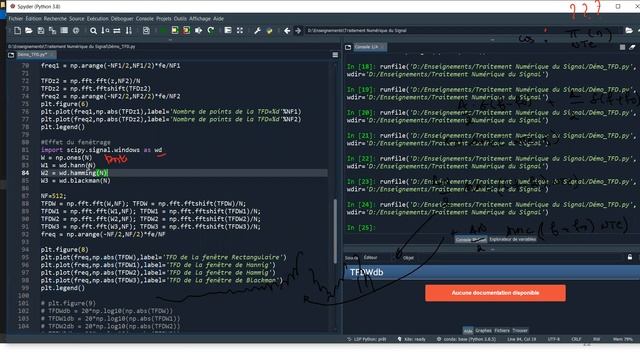The image size is (640, 360).
Task: Select the Aide pane tab
Action: coord(468,331)
